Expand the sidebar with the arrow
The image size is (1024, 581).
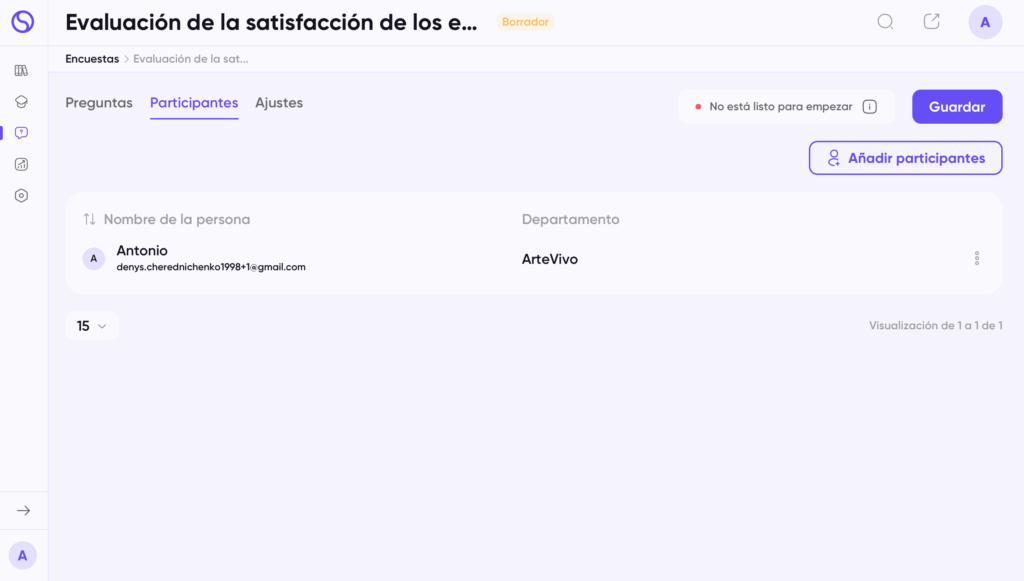(23, 511)
